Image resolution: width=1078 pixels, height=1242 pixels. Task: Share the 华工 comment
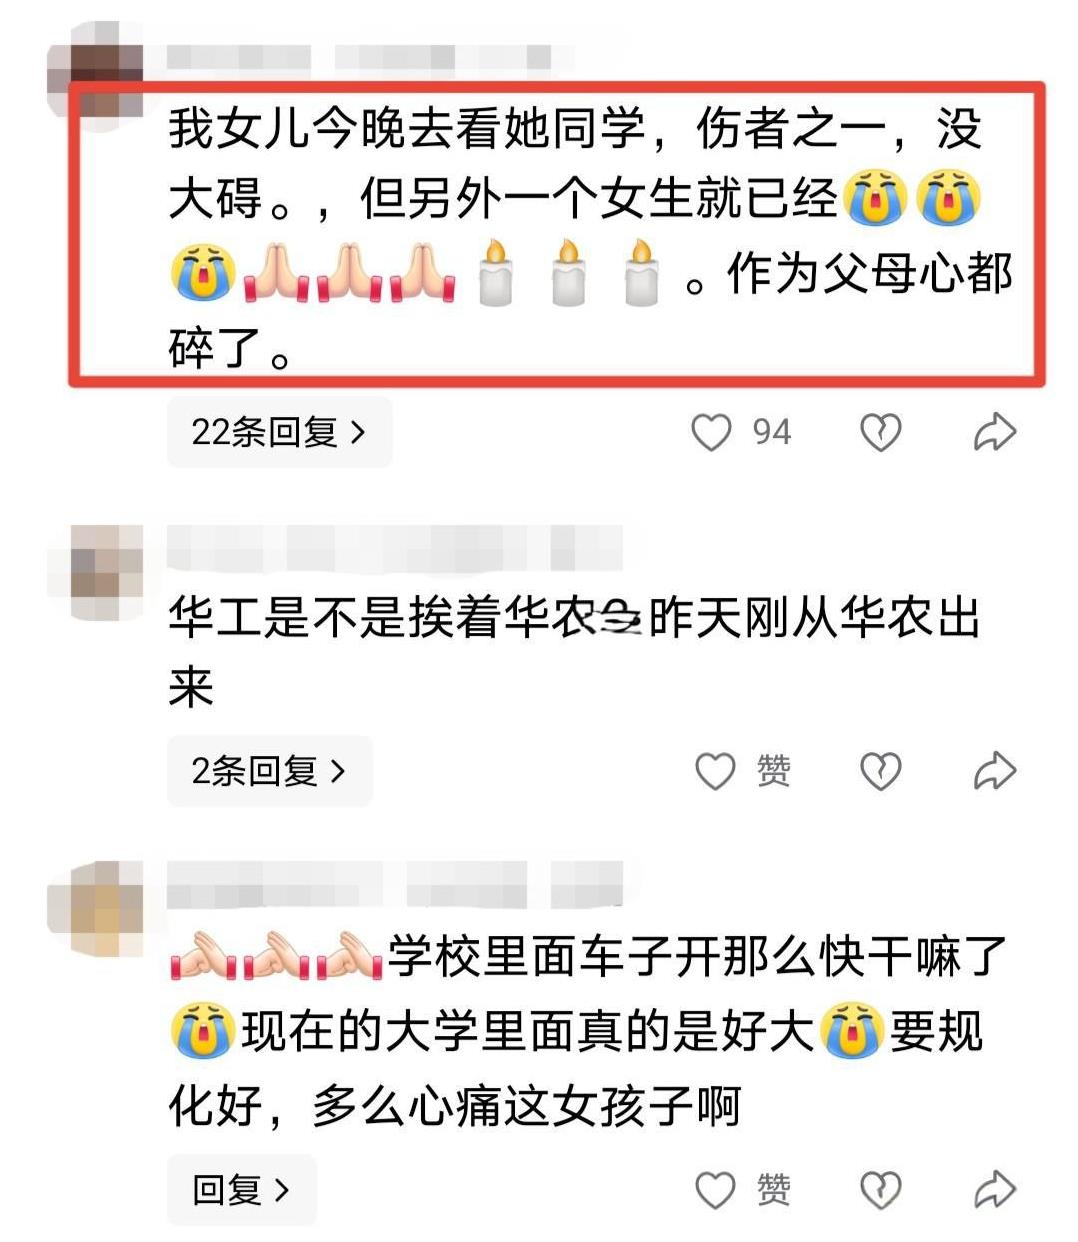click(995, 771)
